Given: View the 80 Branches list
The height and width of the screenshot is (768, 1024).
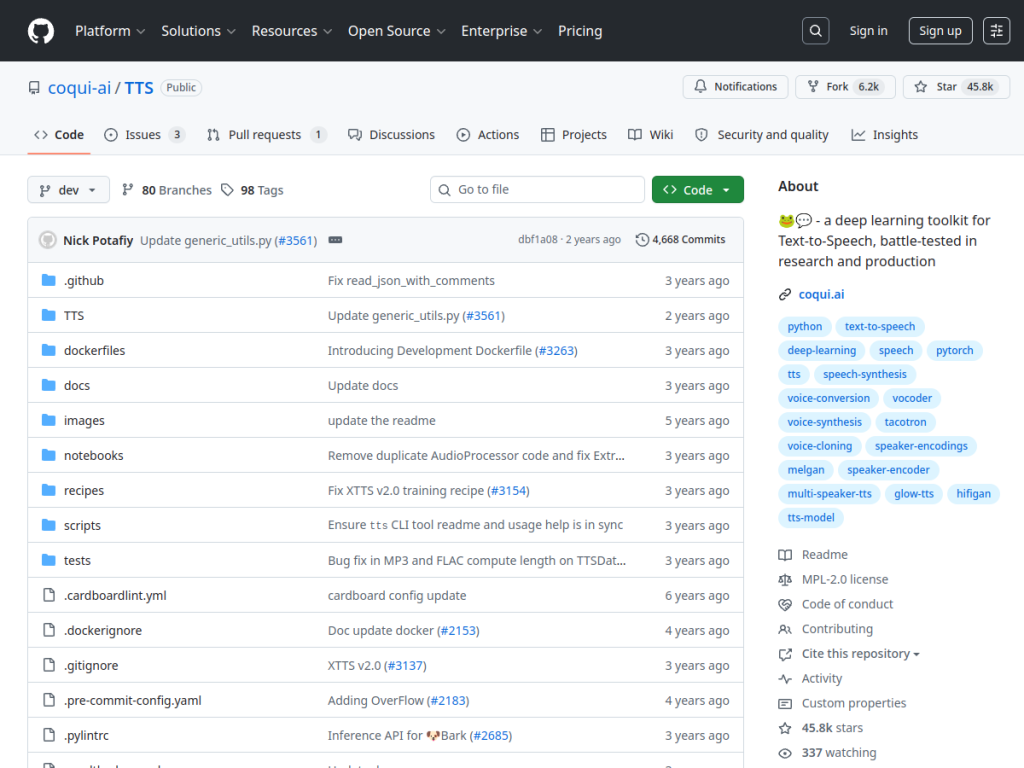Looking at the screenshot, I should [x=167, y=190].
